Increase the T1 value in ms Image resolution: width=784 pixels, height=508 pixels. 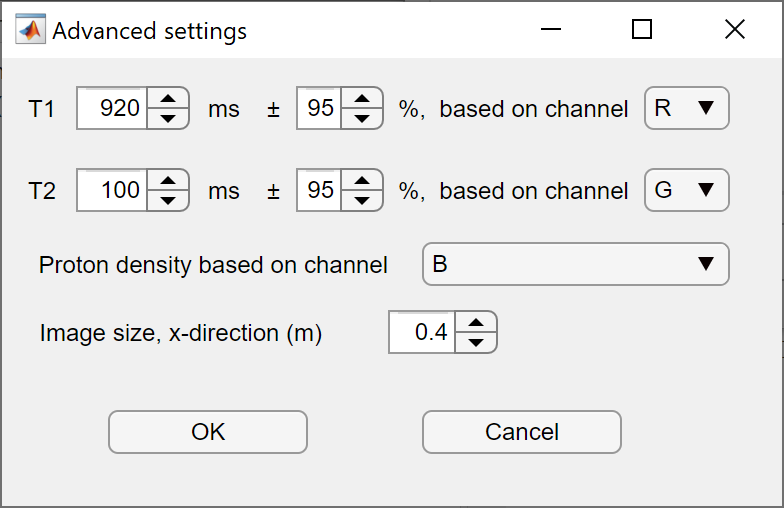168,98
